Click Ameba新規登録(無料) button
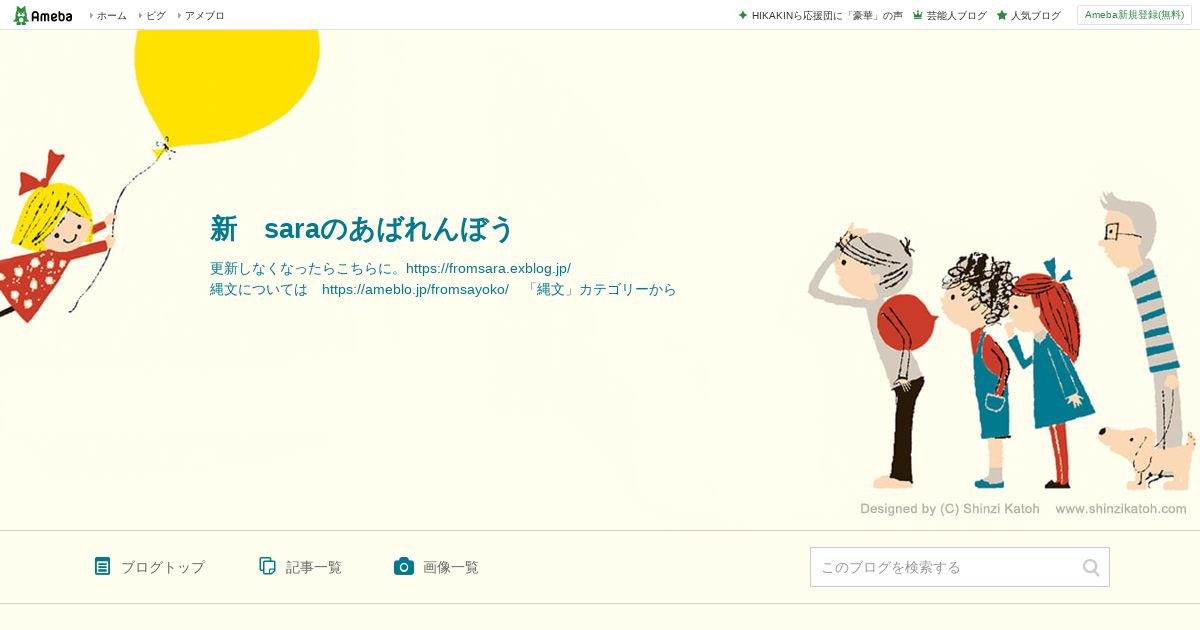 pyautogui.click(x=1134, y=15)
